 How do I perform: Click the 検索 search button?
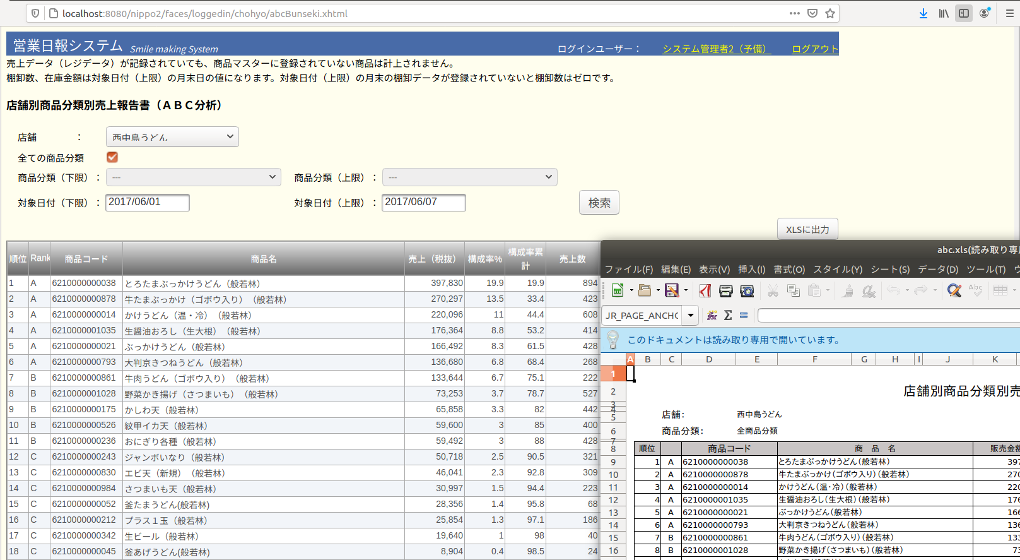coord(599,202)
